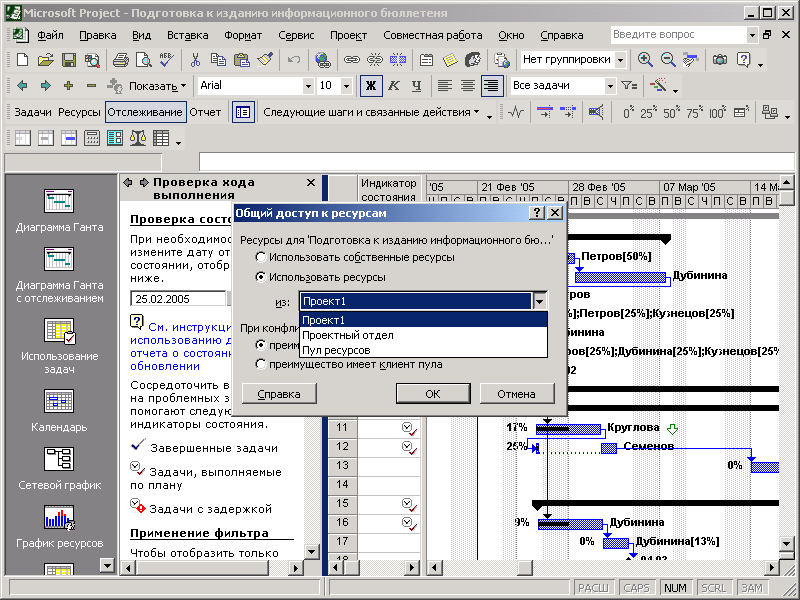
Task: Choose highlighted Проект1 list entry
Action: pos(423,320)
